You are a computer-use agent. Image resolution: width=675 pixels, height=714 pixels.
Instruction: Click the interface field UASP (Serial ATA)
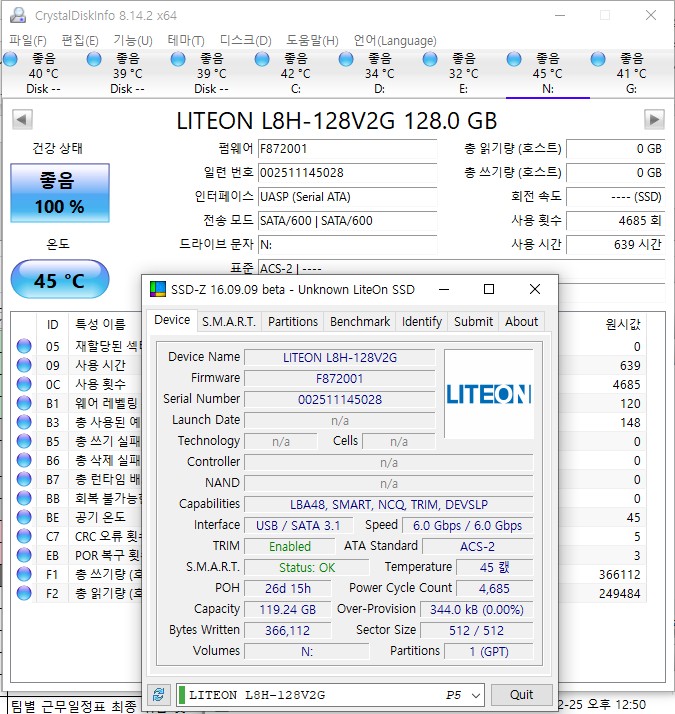tap(348, 197)
